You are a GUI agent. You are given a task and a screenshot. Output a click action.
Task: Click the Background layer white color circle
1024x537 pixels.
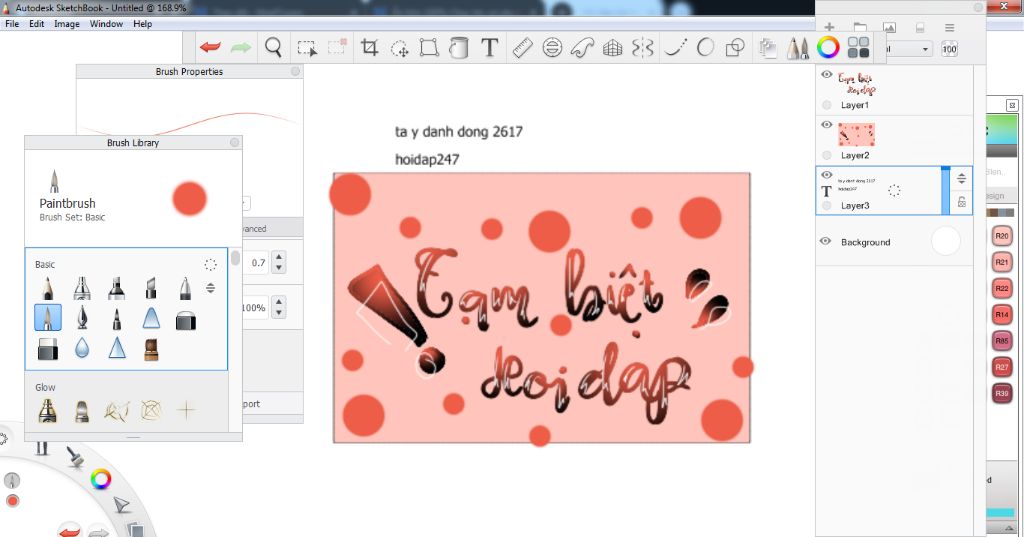tap(946, 241)
